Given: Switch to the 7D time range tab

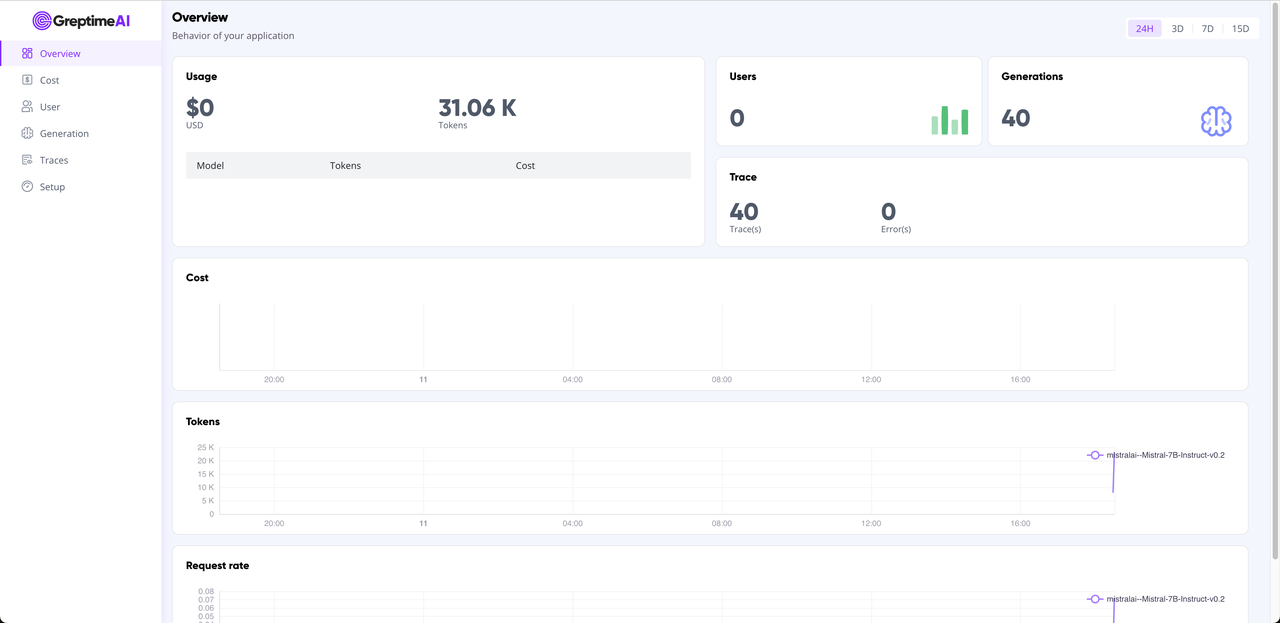Looking at the screenshot, I should pos(1207,28).
